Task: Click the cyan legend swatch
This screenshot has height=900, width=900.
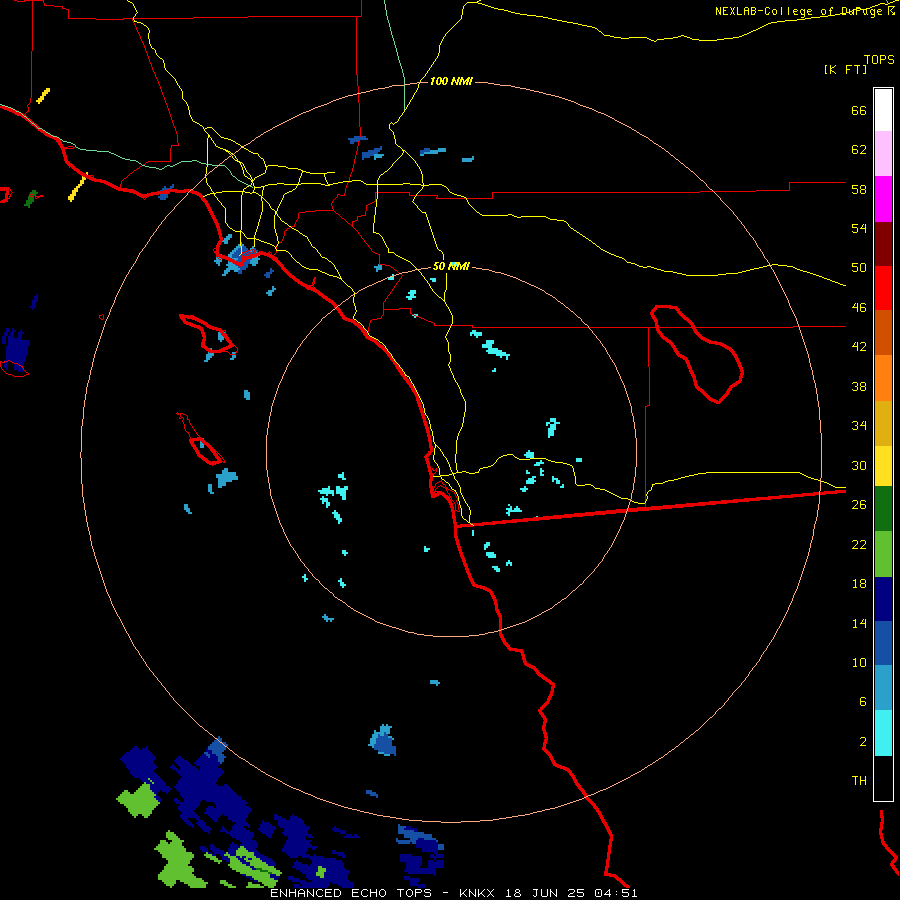Action: click(883, 733)
